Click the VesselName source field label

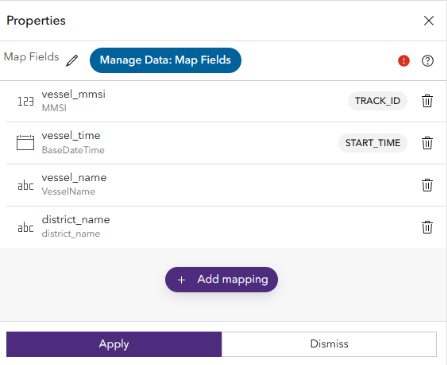[x=68, y=192]
